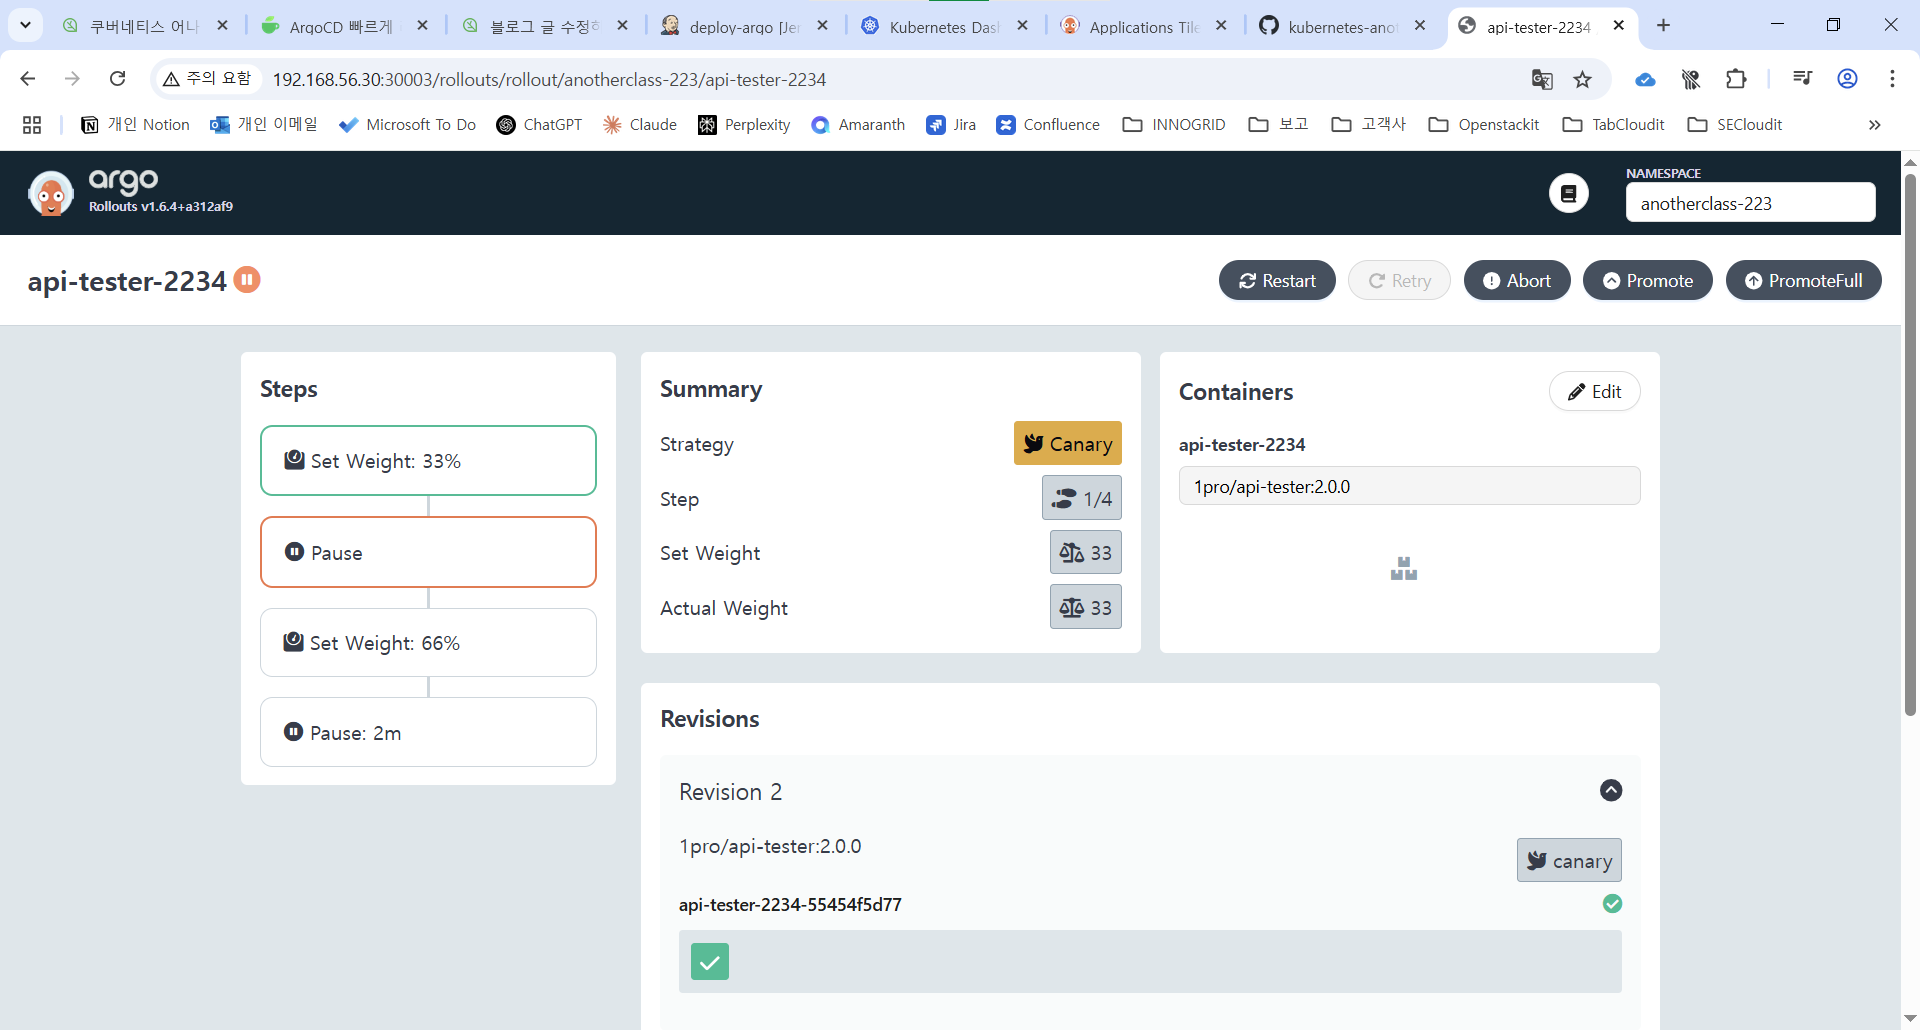Go back to the previous page
Viewport: 1920px width, 1030px height.
pyautogui.click(x=28, y=79)
